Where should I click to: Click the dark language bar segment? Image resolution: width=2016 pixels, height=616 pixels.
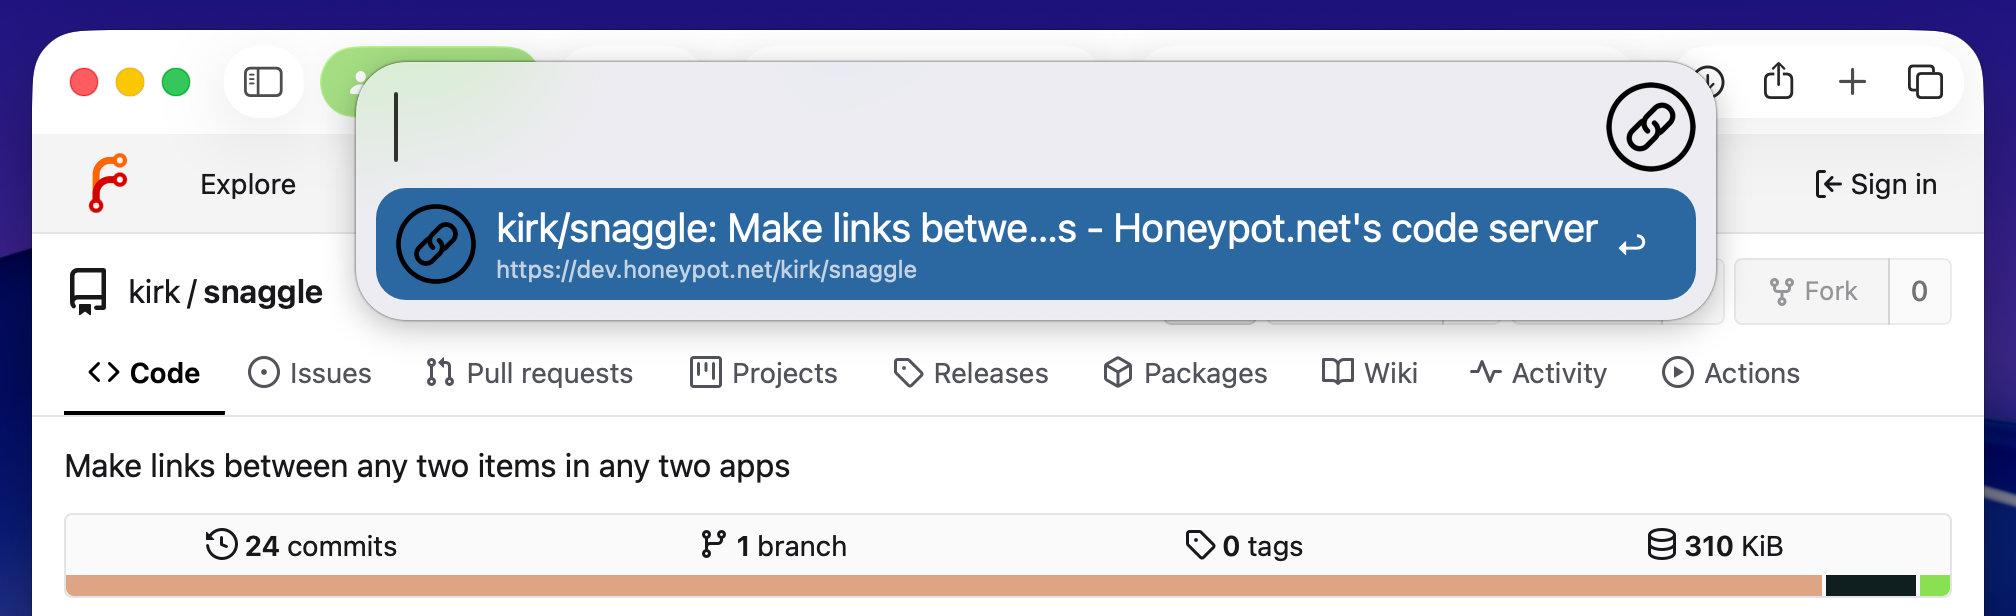1870,586
